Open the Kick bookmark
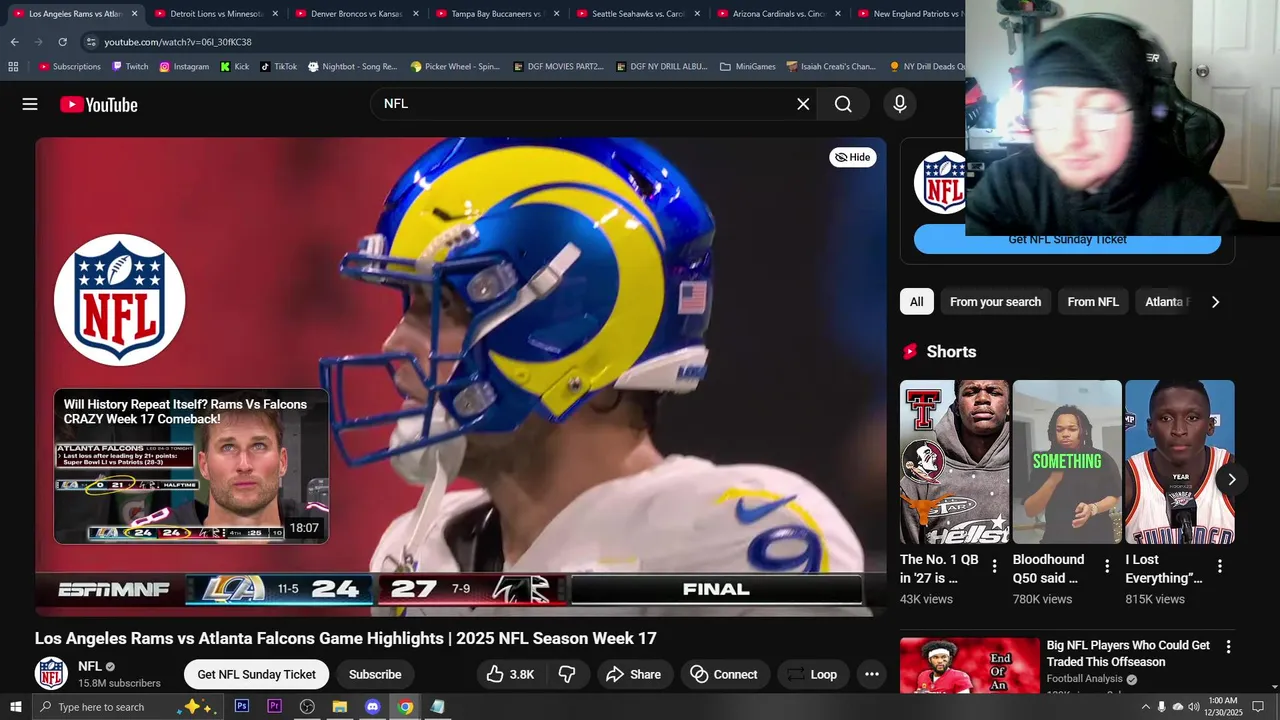 click(x=235, y=66)
